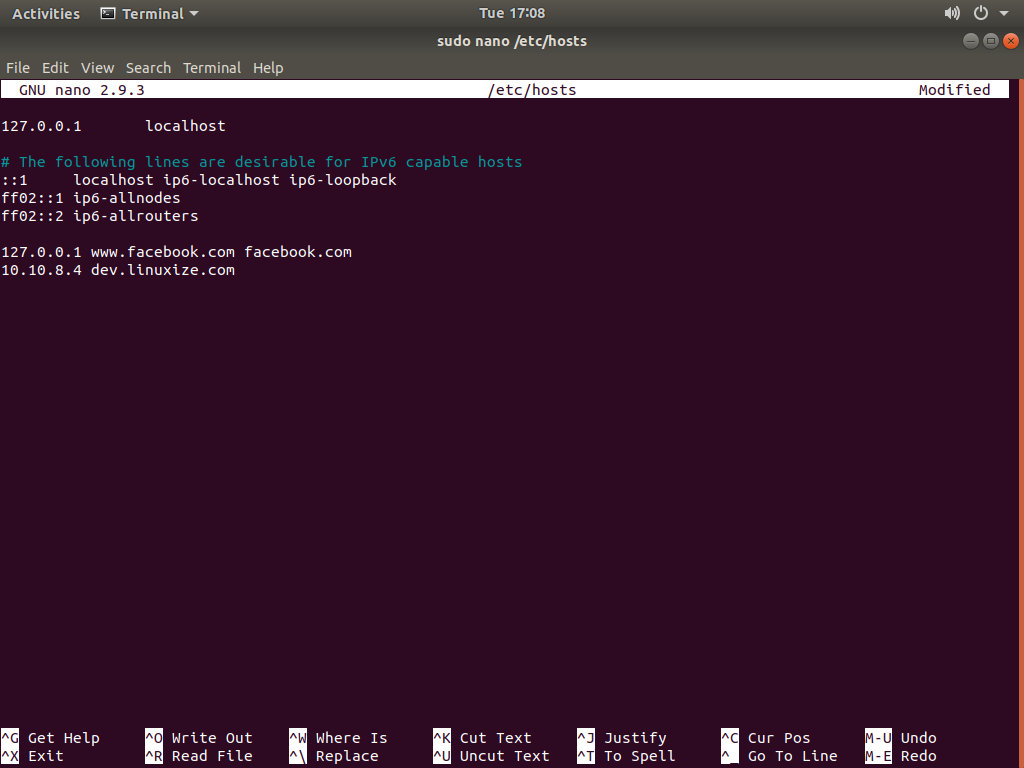
Task: Open the session dropdown arrow near the power icon
Action: click(x=1006, y=13)
